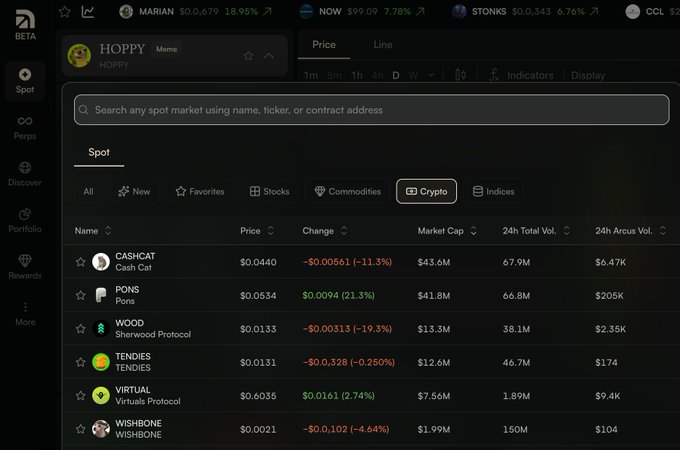Click the PONS token icon
This screenshot has height=450, width=680.
[101, 295]
